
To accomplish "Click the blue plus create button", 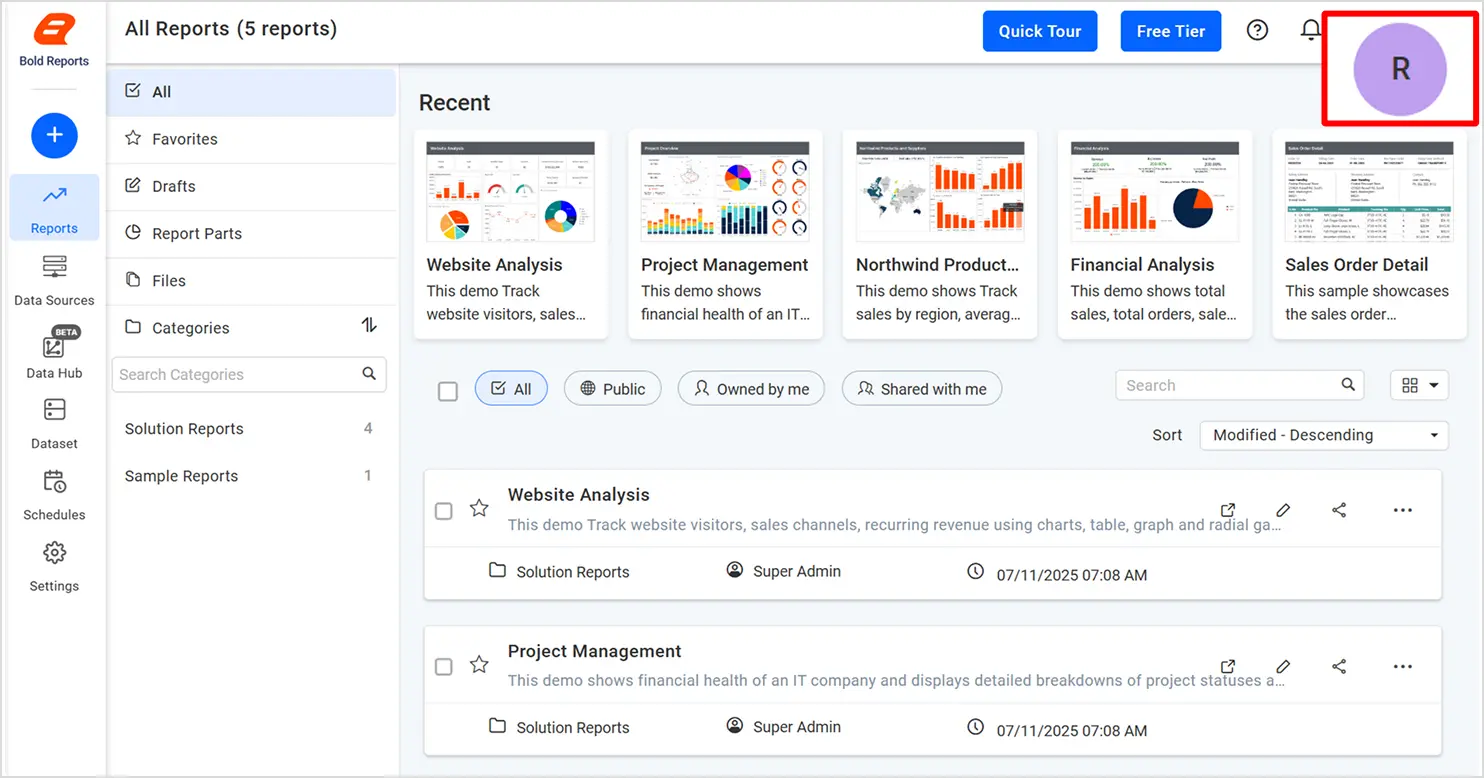I will click(x=54, y=135).
